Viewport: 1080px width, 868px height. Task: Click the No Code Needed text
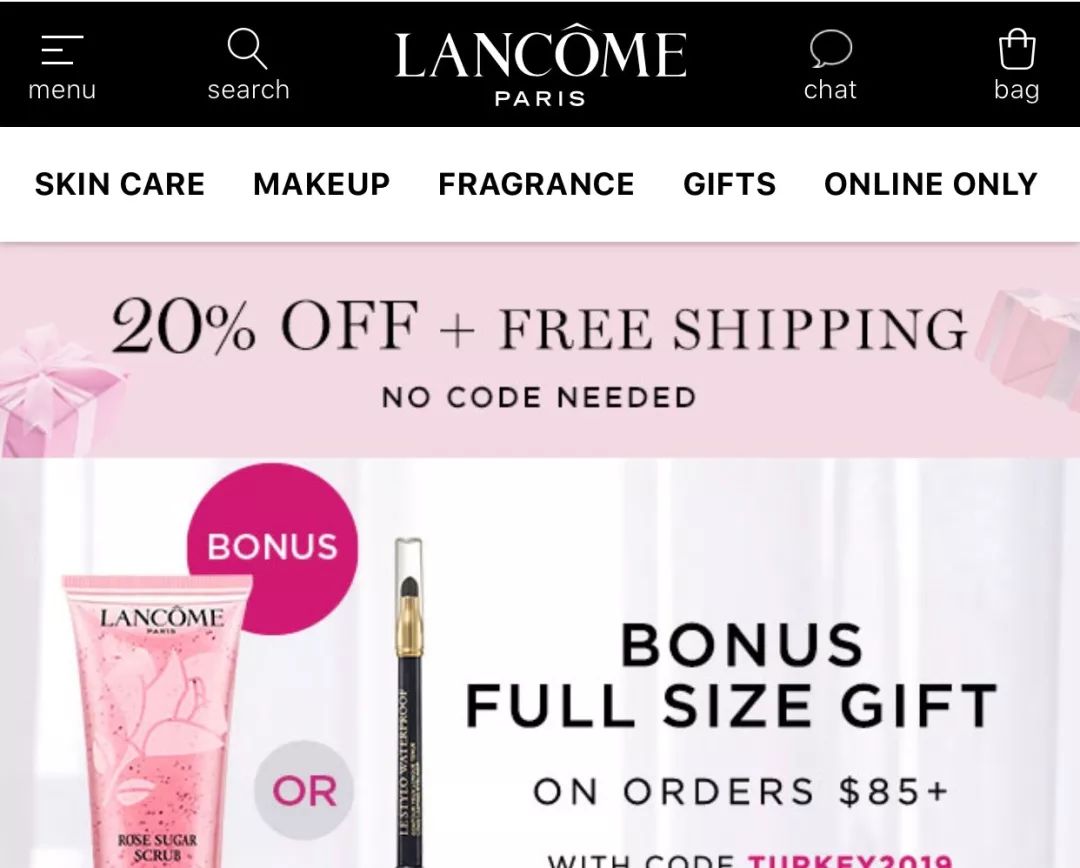point(539,397)
